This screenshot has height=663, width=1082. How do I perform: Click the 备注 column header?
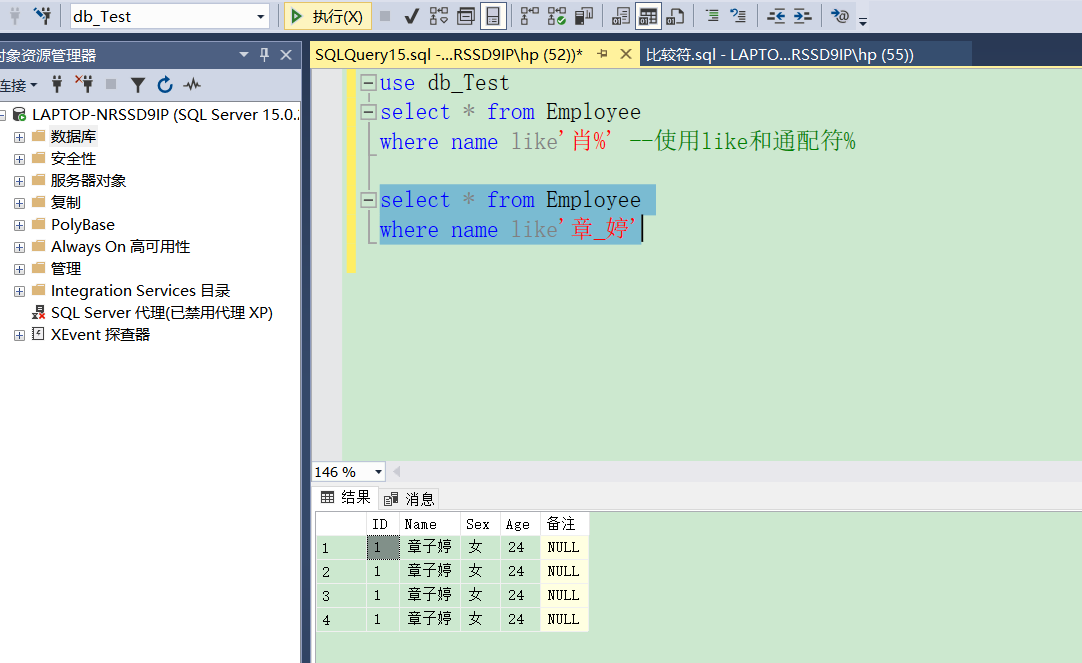pyautogui.click(x=564, y=524)
